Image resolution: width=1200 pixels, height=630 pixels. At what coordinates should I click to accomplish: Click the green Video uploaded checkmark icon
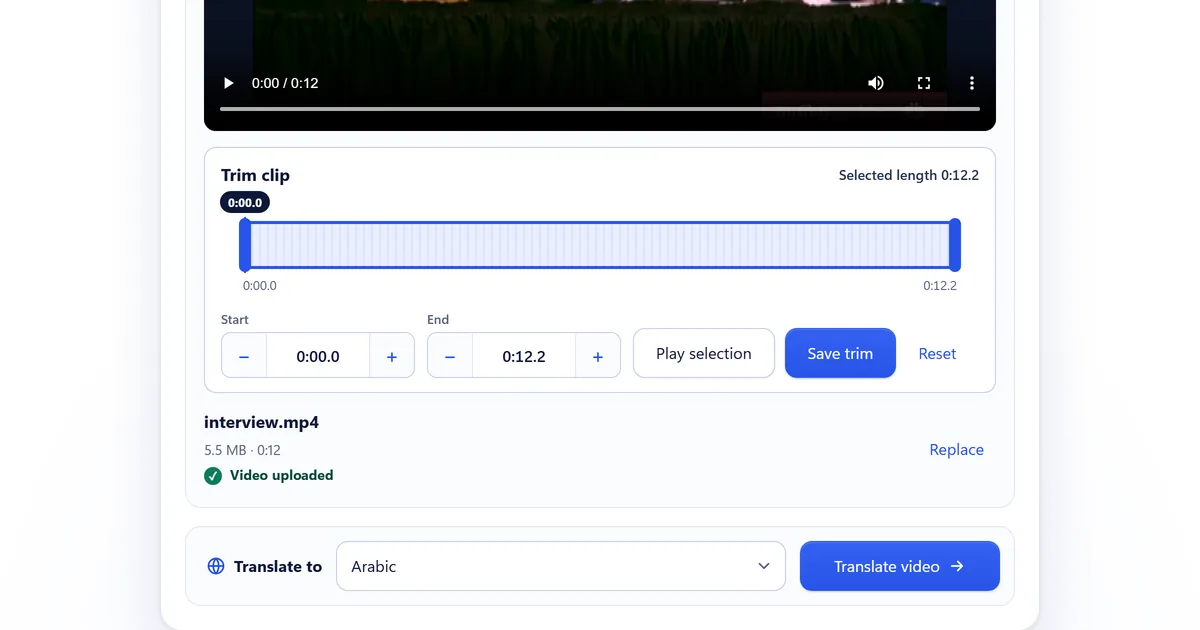tap(213, 476)
